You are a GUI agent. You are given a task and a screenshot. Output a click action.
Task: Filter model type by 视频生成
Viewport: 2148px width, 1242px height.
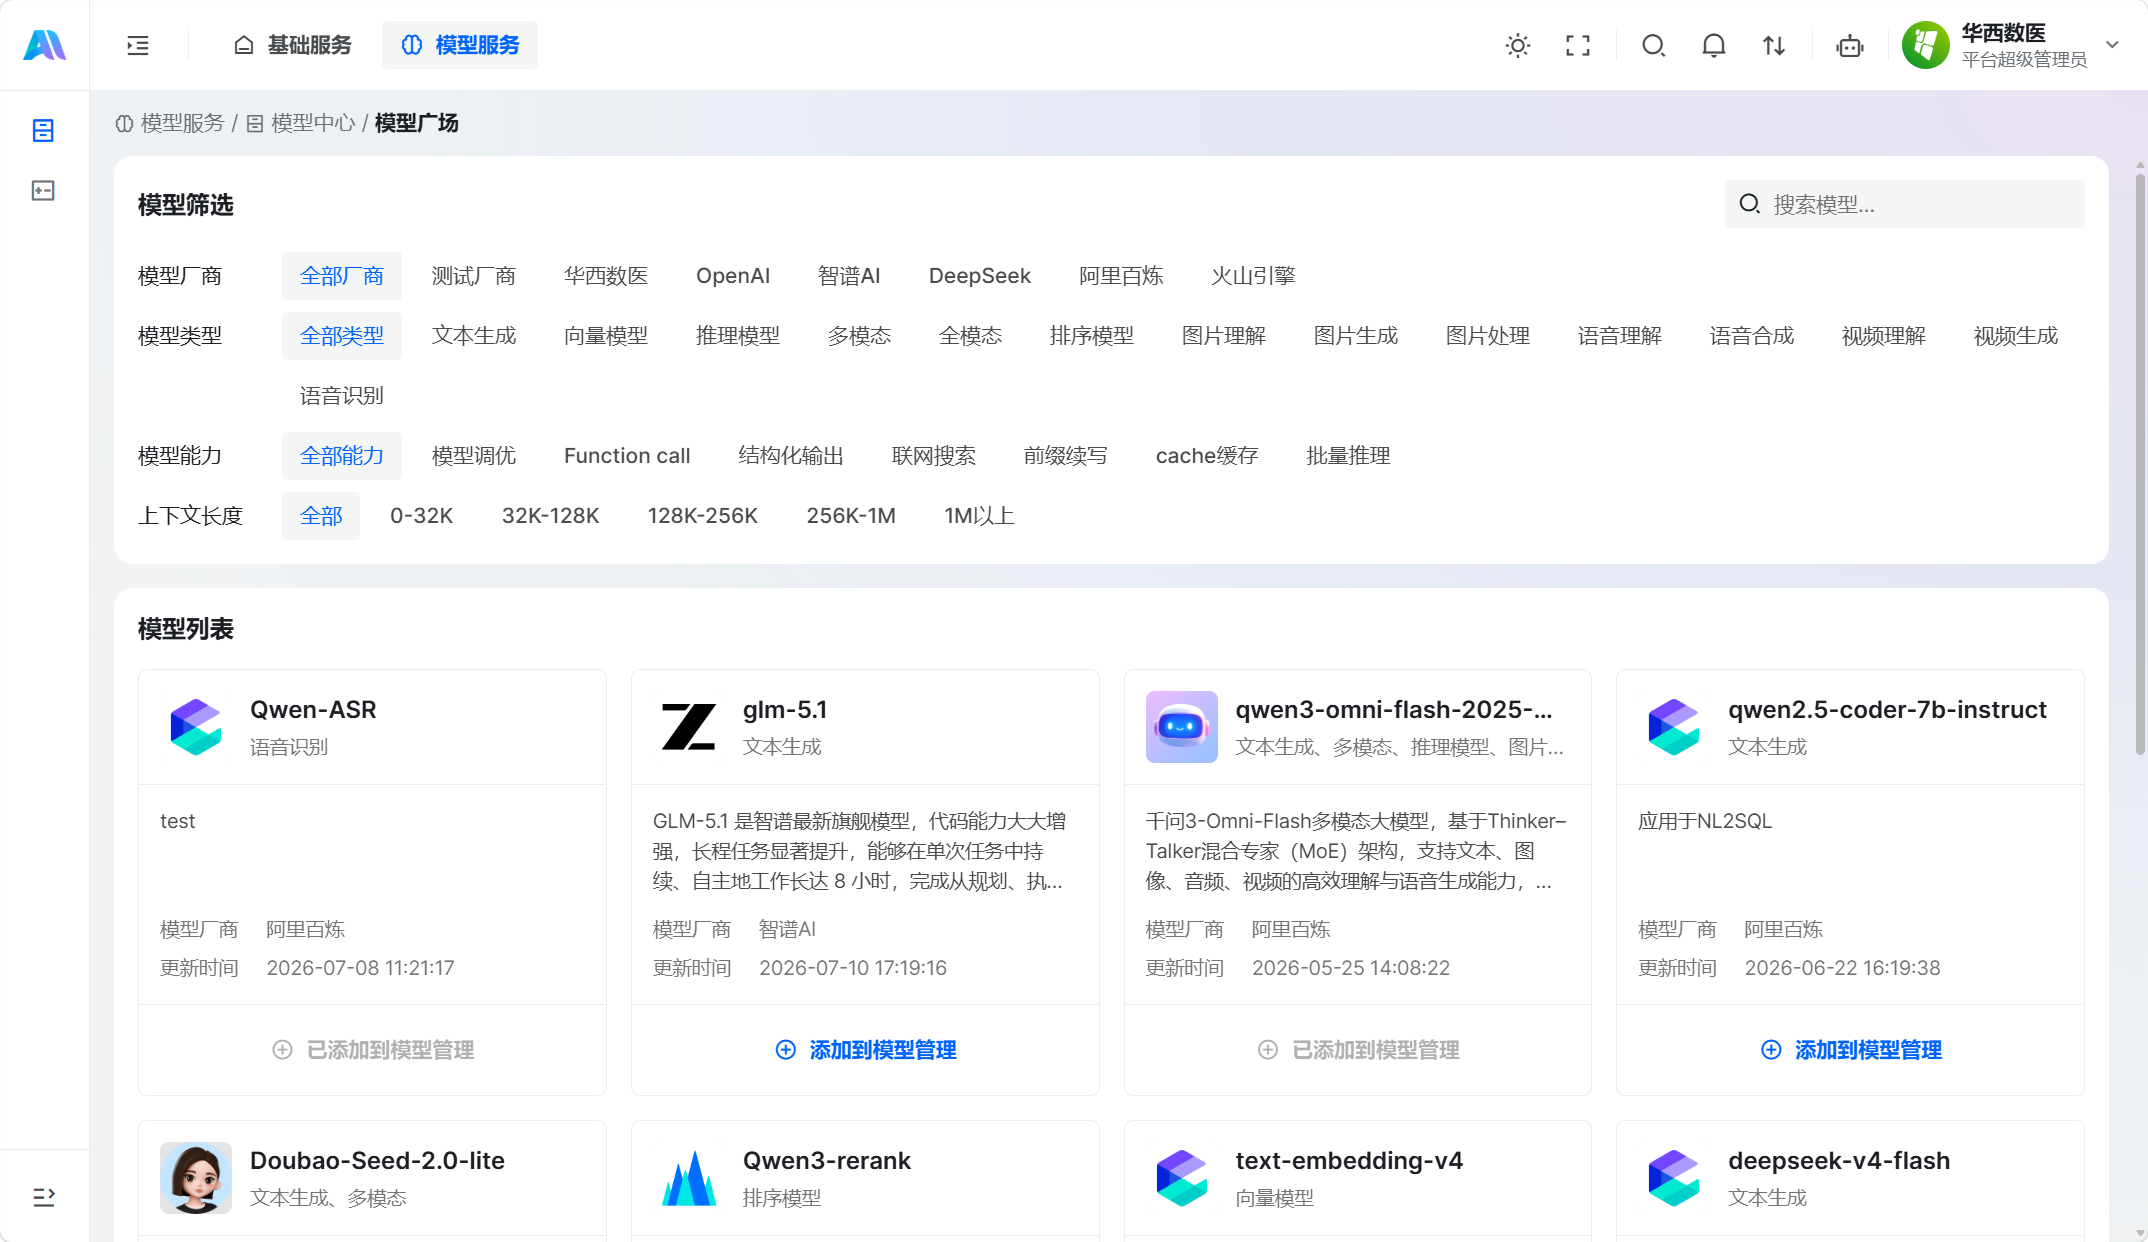2016,336
